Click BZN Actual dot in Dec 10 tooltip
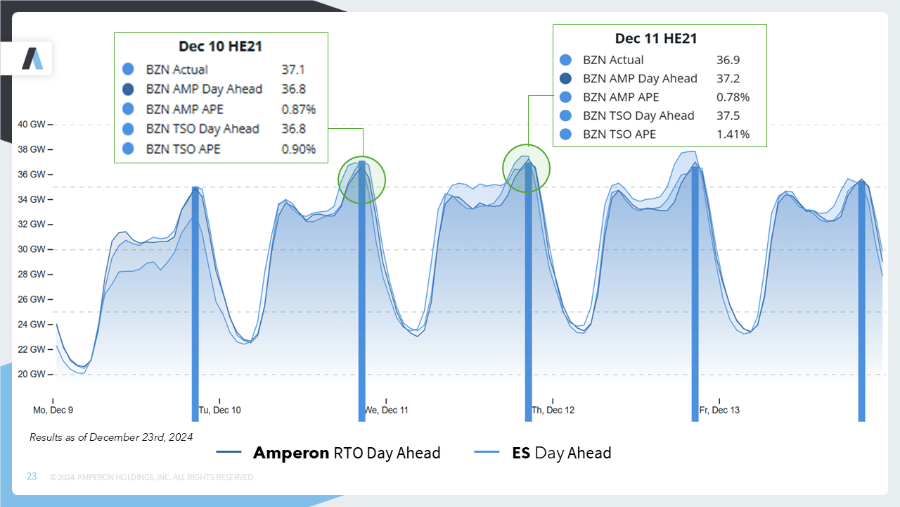 click(128, 69)
